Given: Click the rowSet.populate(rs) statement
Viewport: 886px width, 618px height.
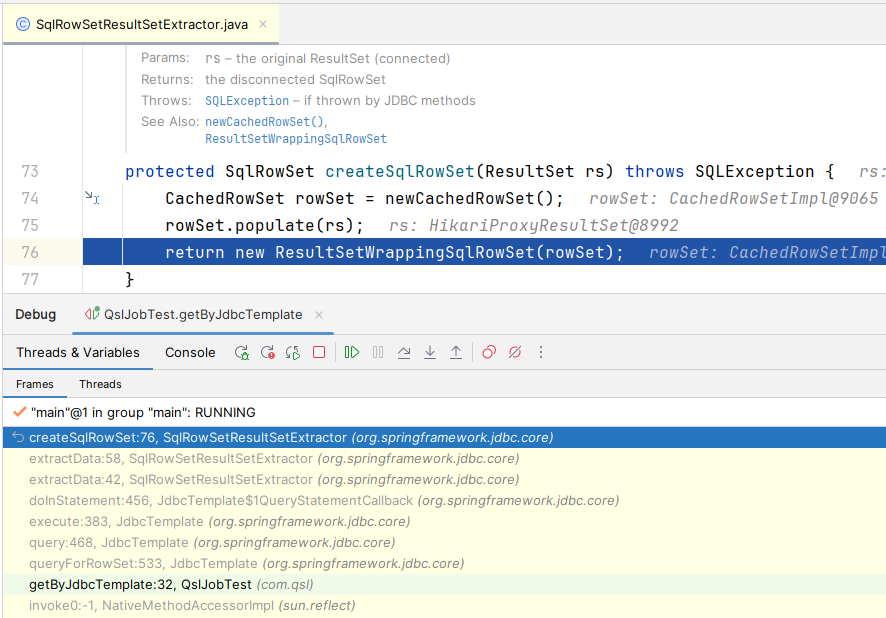Looking at the screenshot, I should click(264, 225).
